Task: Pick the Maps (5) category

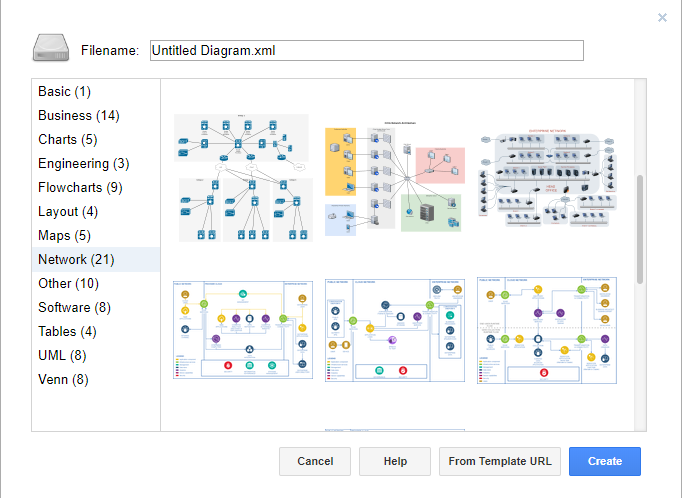Action: 64,236
